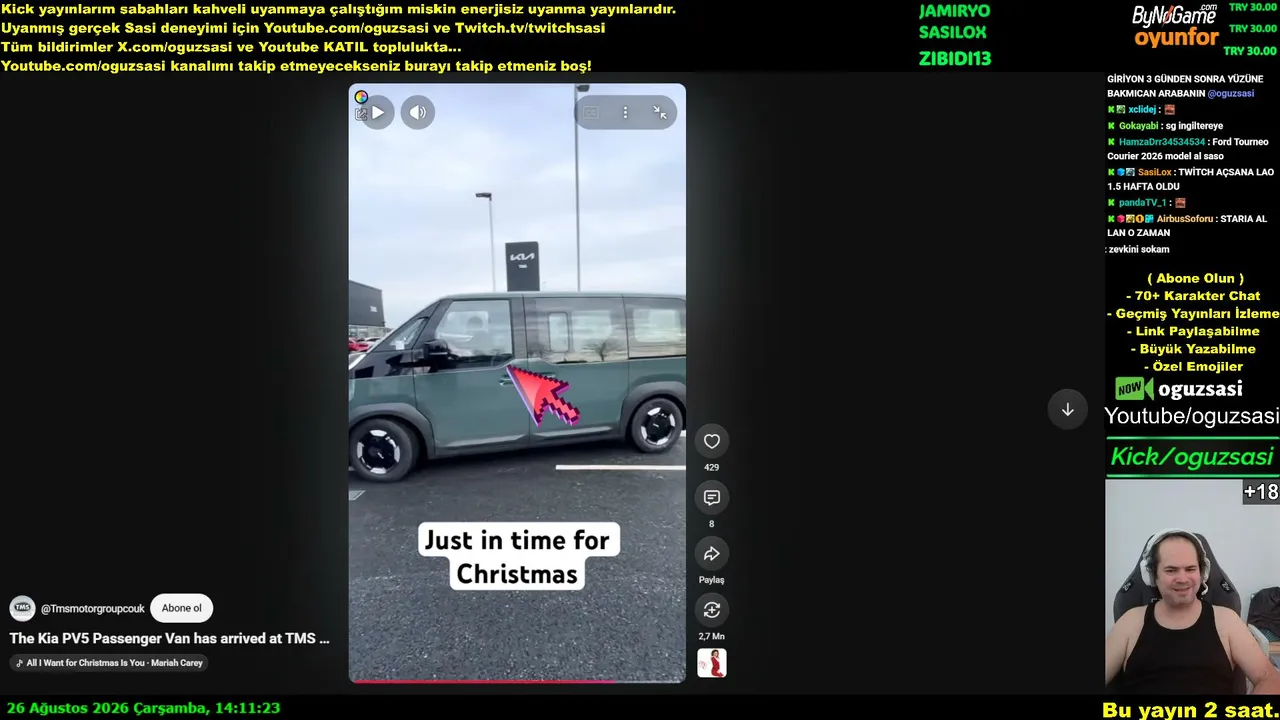
Task: Select chat username pandaTV_1
Action: click(x=1142, y=202)
